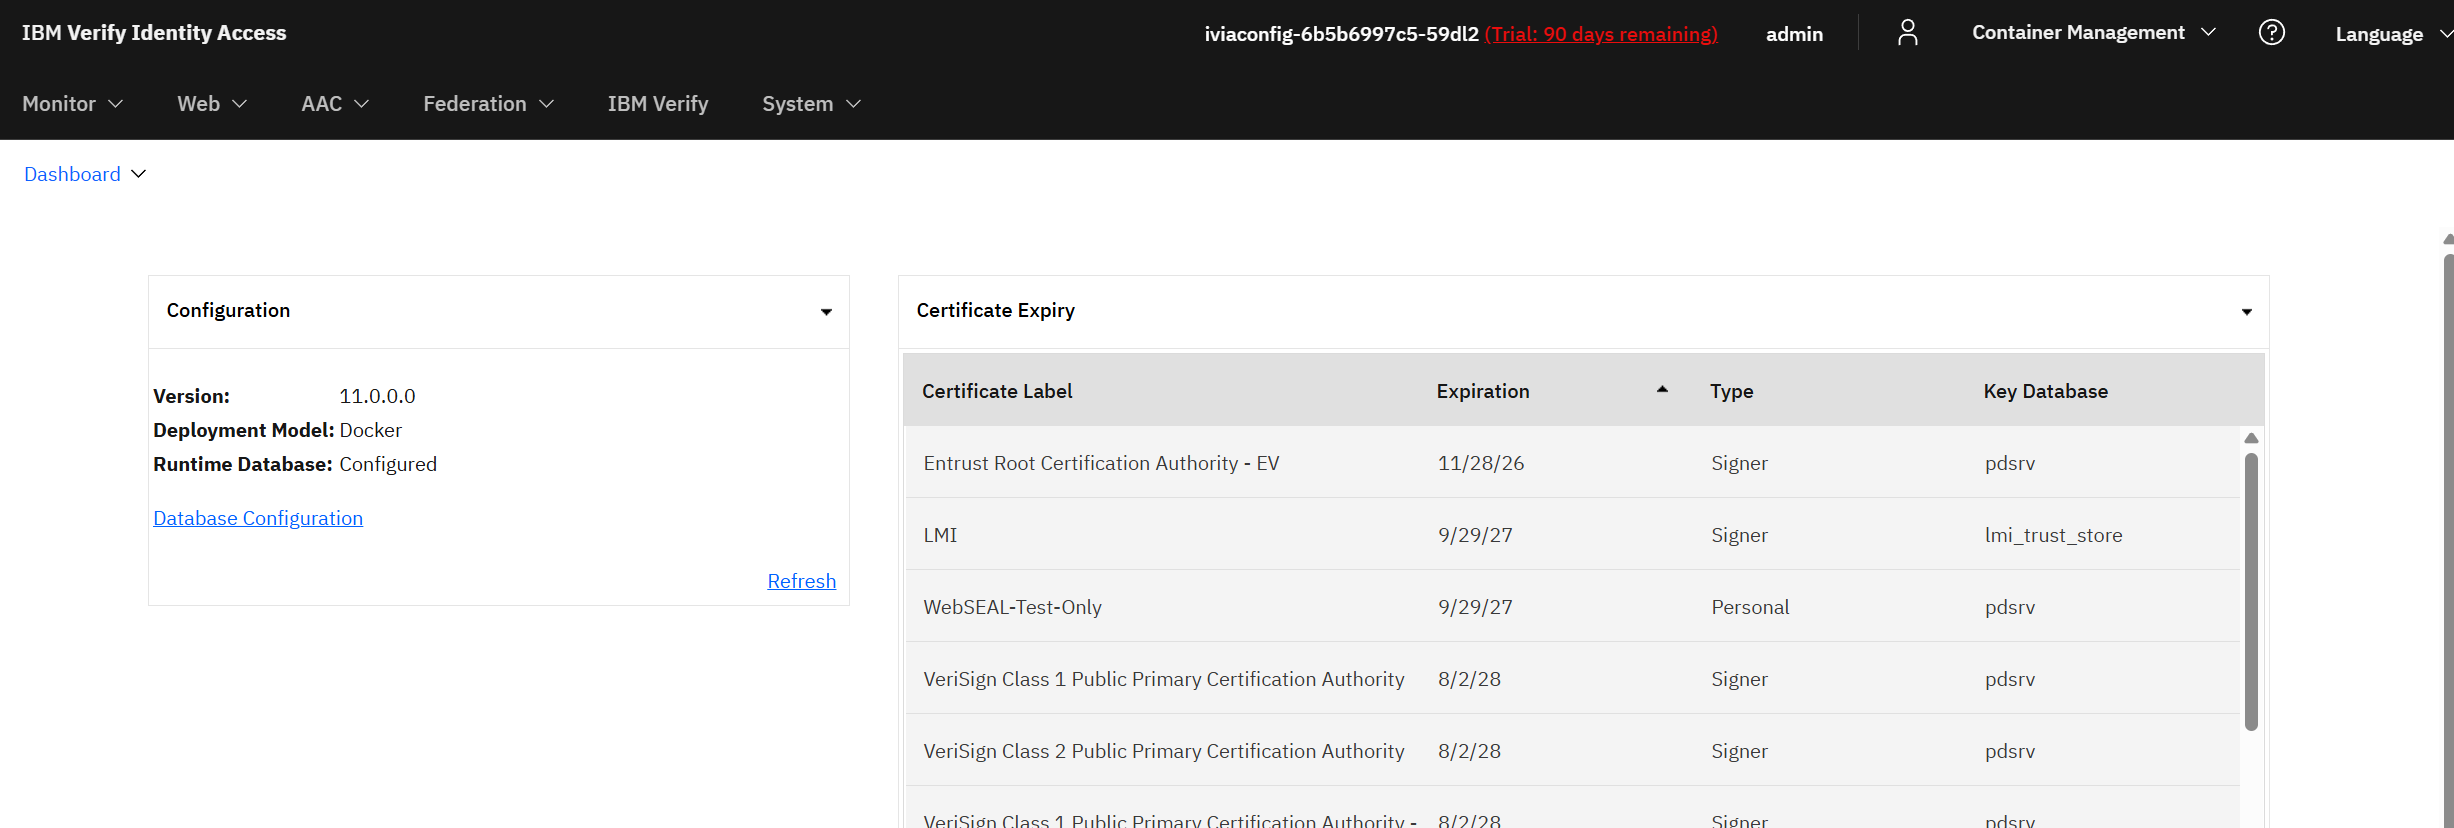2454x828 pixels.
Task: Open the Database Configuration link
Action: (x=258, y=518)
